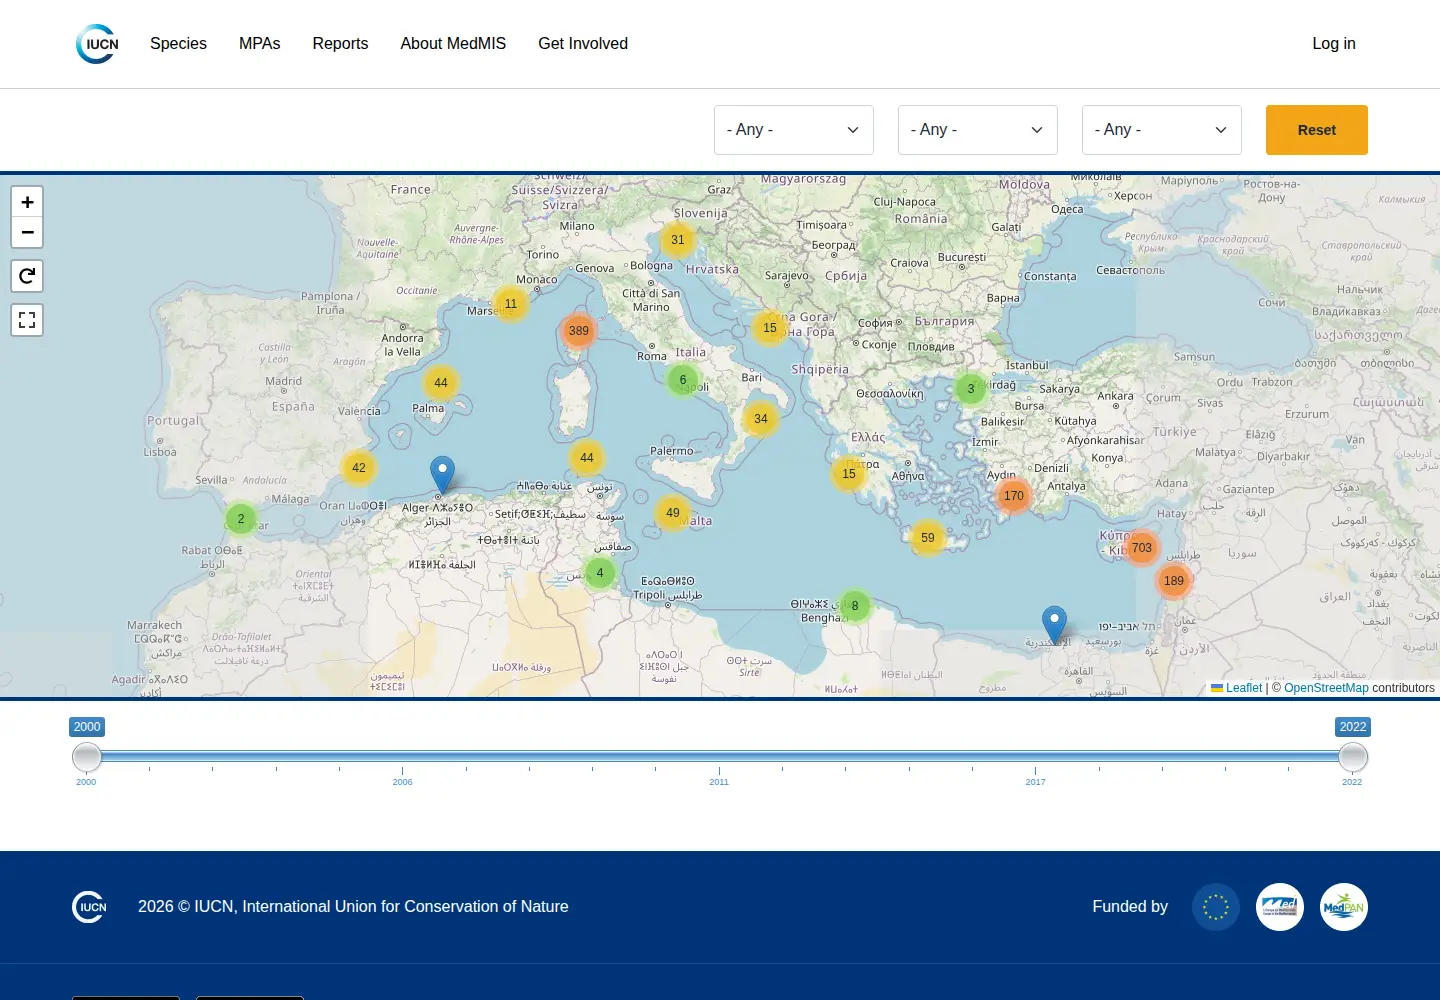Open the OpenStreetMap attribution link
The image size is (1440, 1000).
pos(1326,688)
